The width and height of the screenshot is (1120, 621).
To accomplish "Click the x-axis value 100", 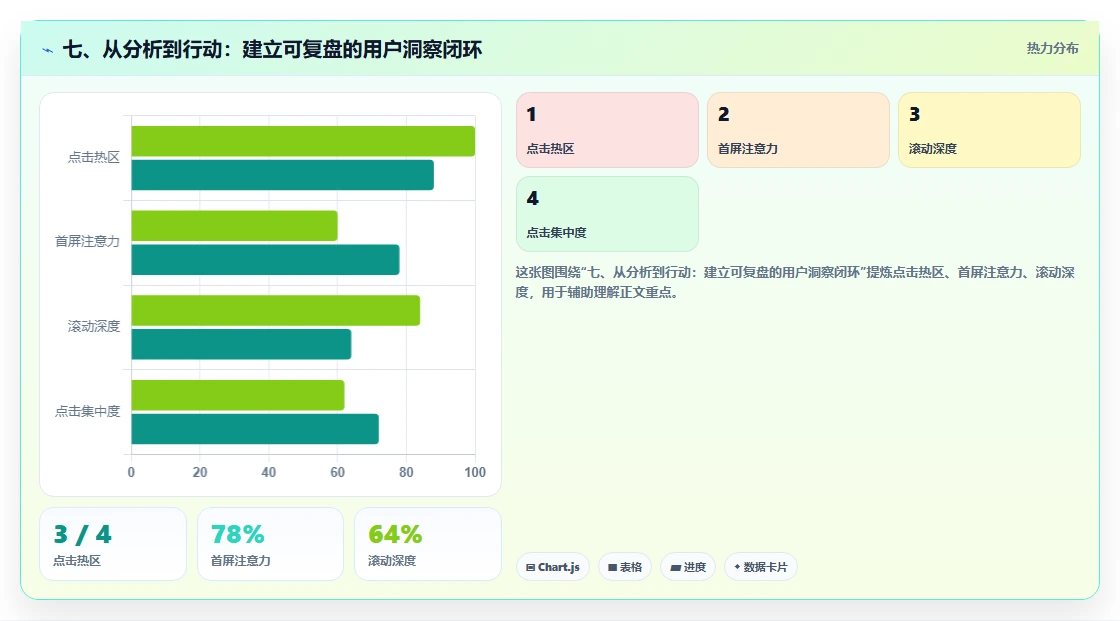I will (x=475, y=472).
